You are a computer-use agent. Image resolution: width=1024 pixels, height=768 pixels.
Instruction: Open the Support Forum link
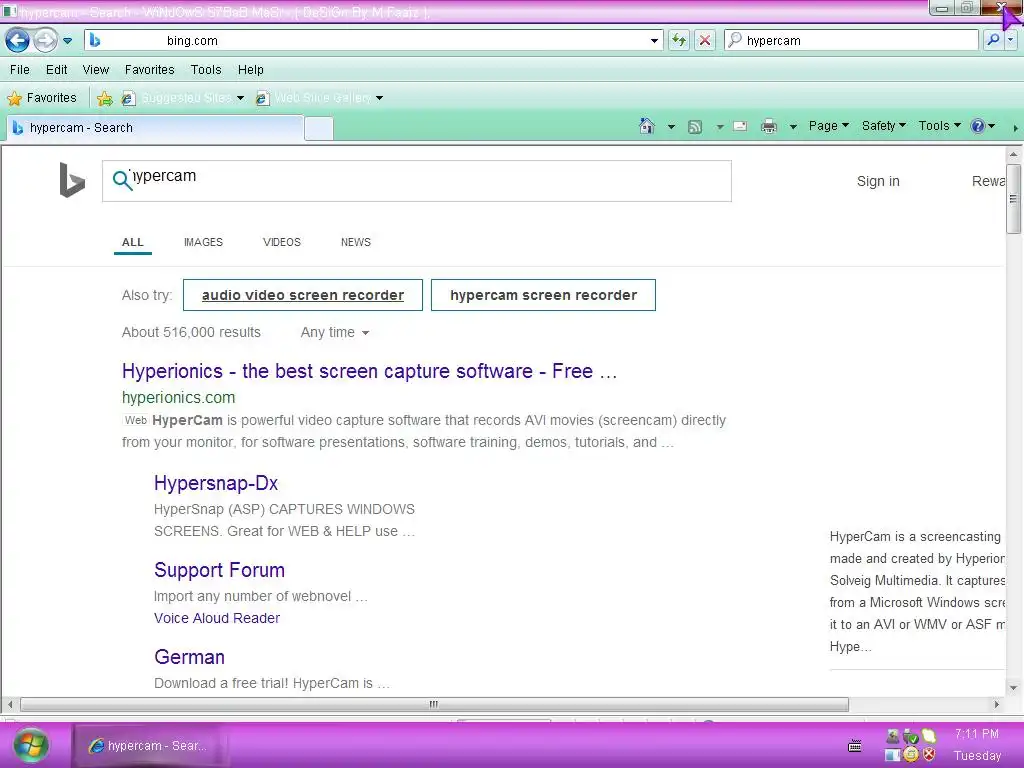point(219,570)
